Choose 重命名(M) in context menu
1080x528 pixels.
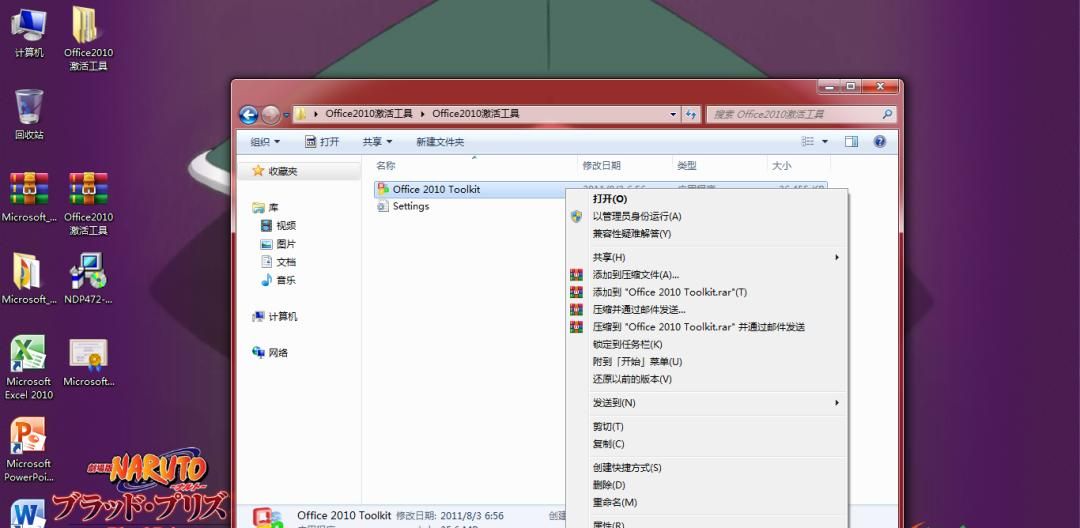707,503
